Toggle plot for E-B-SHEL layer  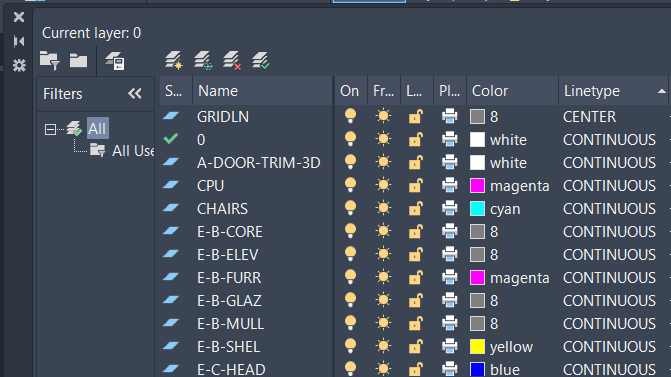[x=450, y=346]
